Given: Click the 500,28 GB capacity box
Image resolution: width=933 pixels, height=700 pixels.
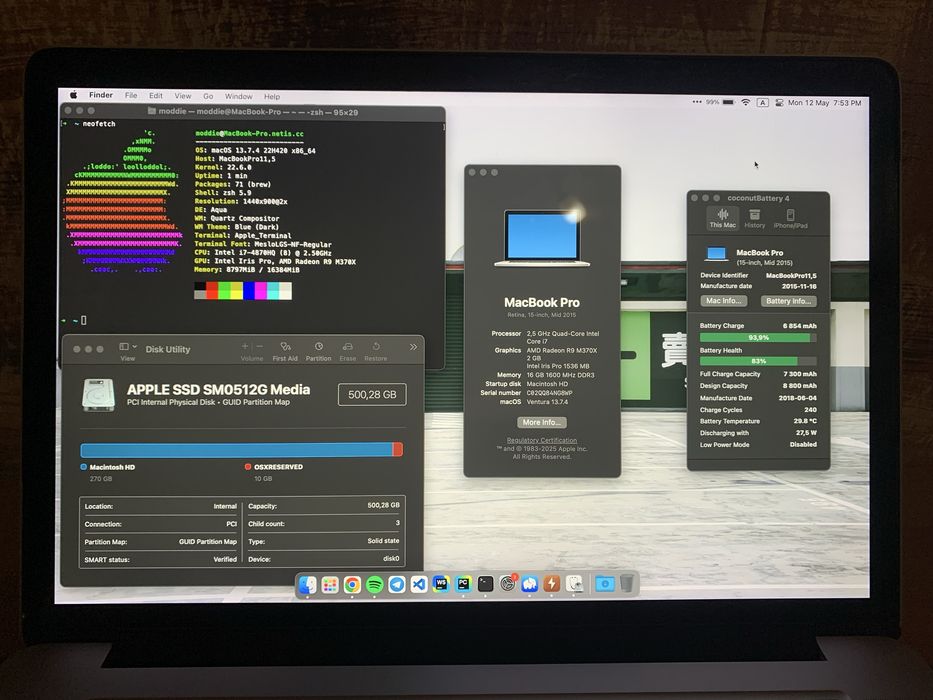Looking at the screenshot, I should point(372,394).
